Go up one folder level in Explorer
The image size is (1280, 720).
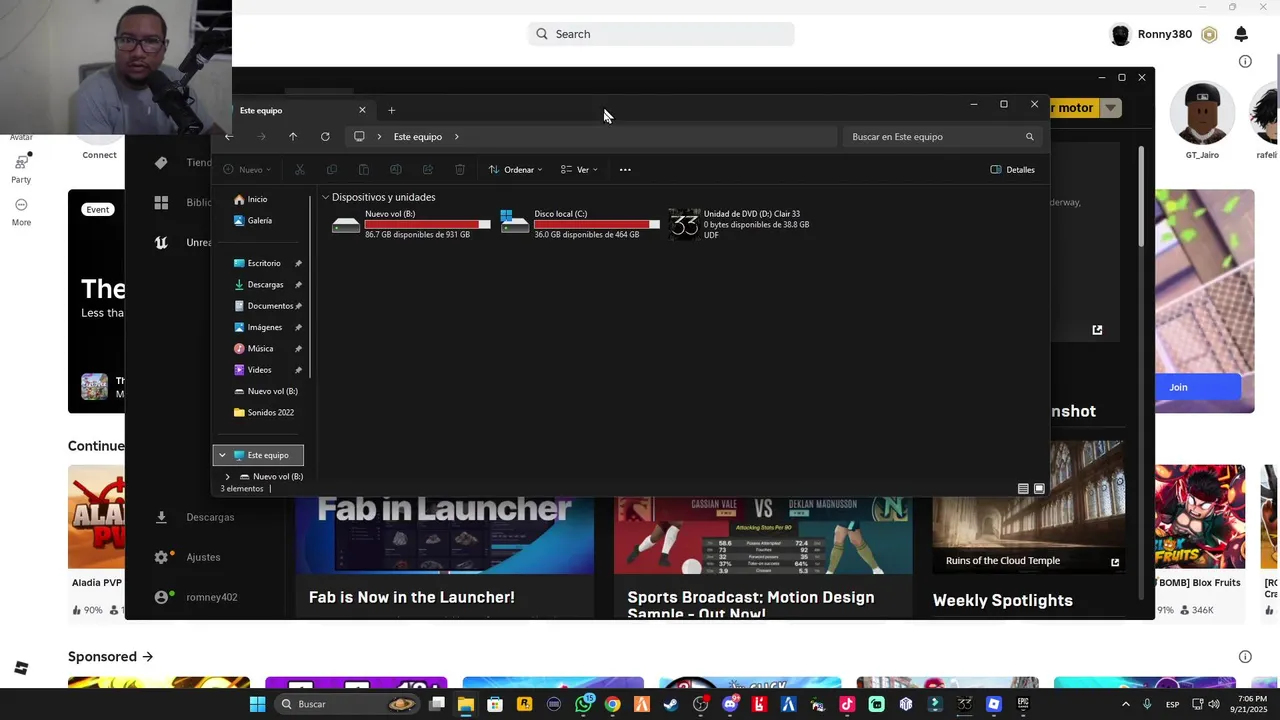click(x=293, y=137)
